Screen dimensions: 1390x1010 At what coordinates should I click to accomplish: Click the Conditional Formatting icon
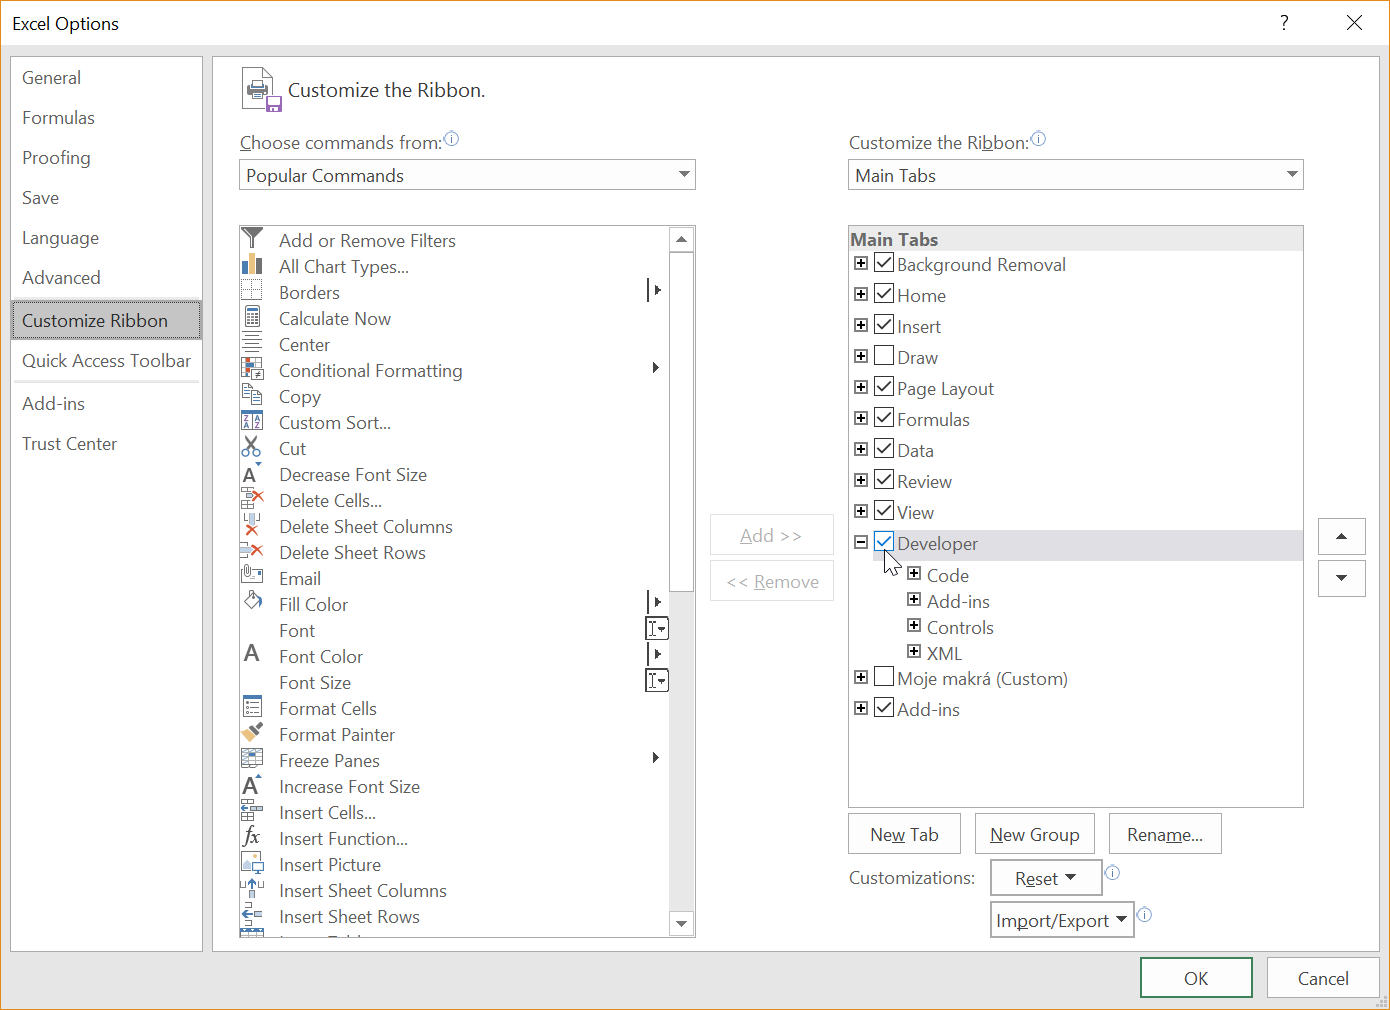(x=252, y=369)
